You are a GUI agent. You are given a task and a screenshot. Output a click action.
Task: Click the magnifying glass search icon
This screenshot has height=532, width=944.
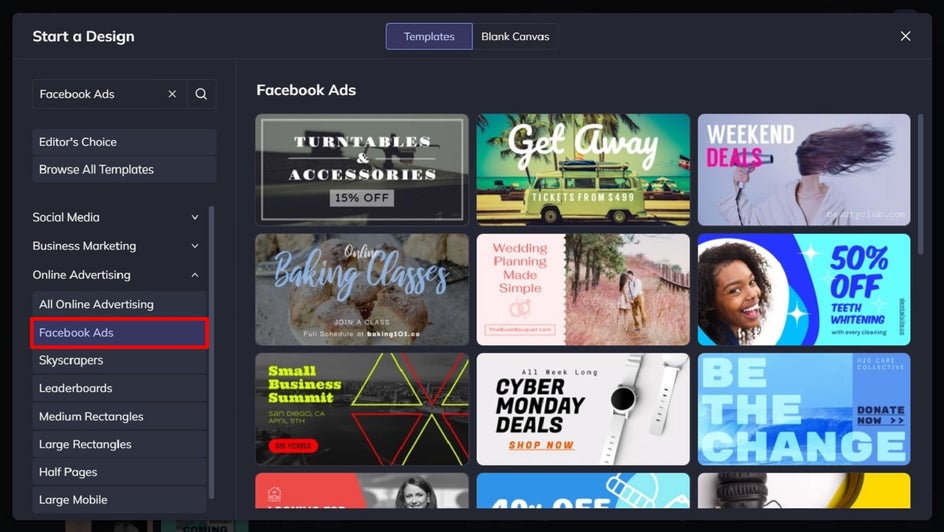point(201,94)
